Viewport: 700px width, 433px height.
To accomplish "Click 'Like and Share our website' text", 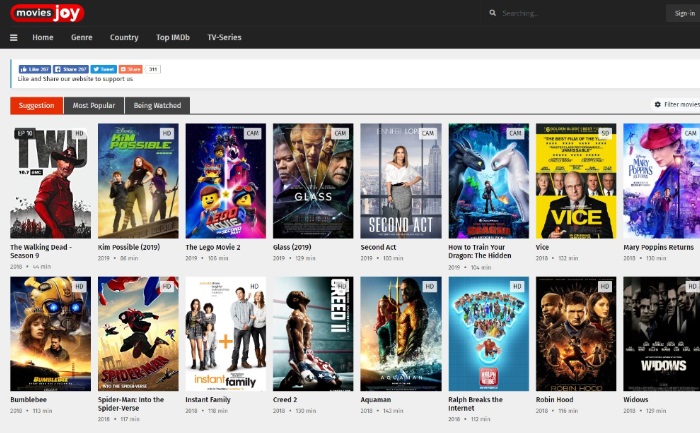I will tap(75, 79).
